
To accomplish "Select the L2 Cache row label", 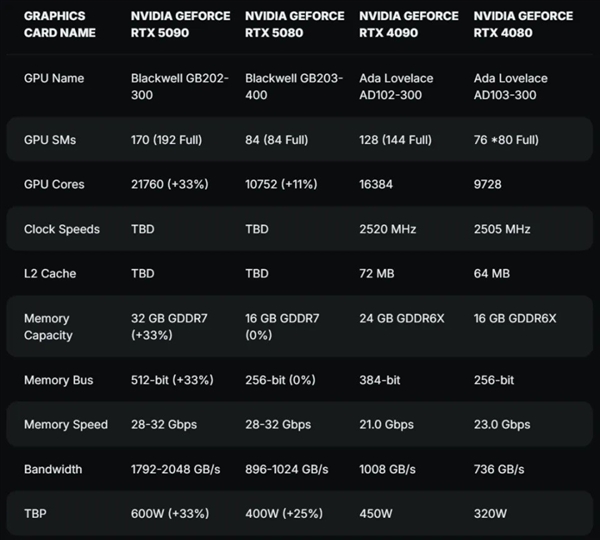I will click(x=50, y=273).
